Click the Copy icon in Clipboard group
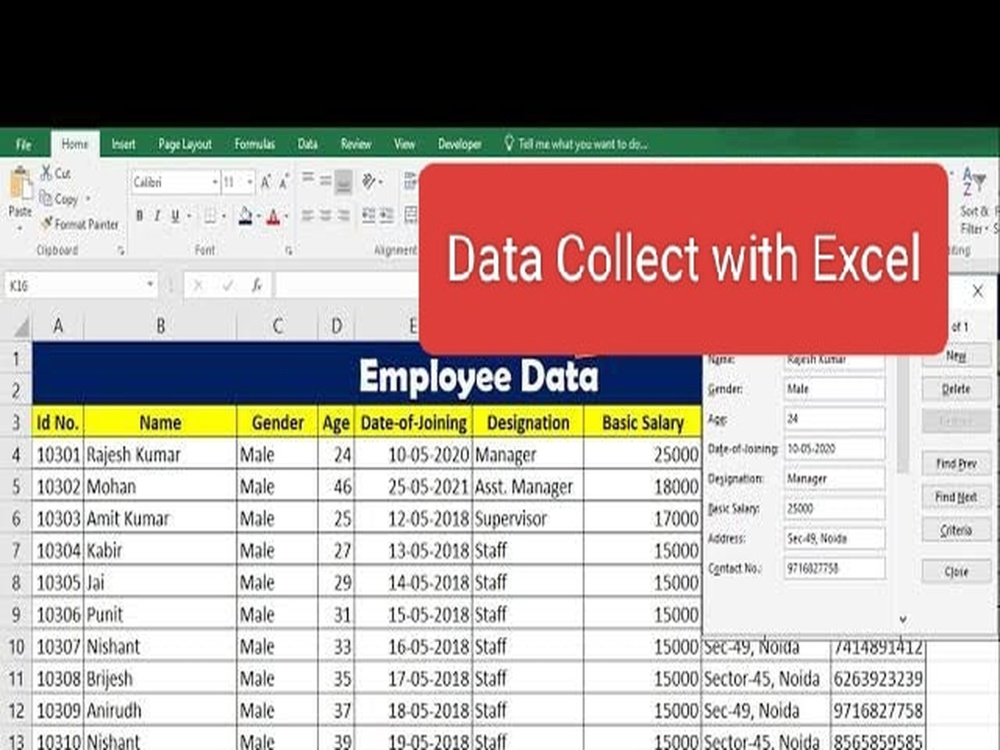Image resolution: width=1000 pixels, height=750 pixels. (46, 198)
